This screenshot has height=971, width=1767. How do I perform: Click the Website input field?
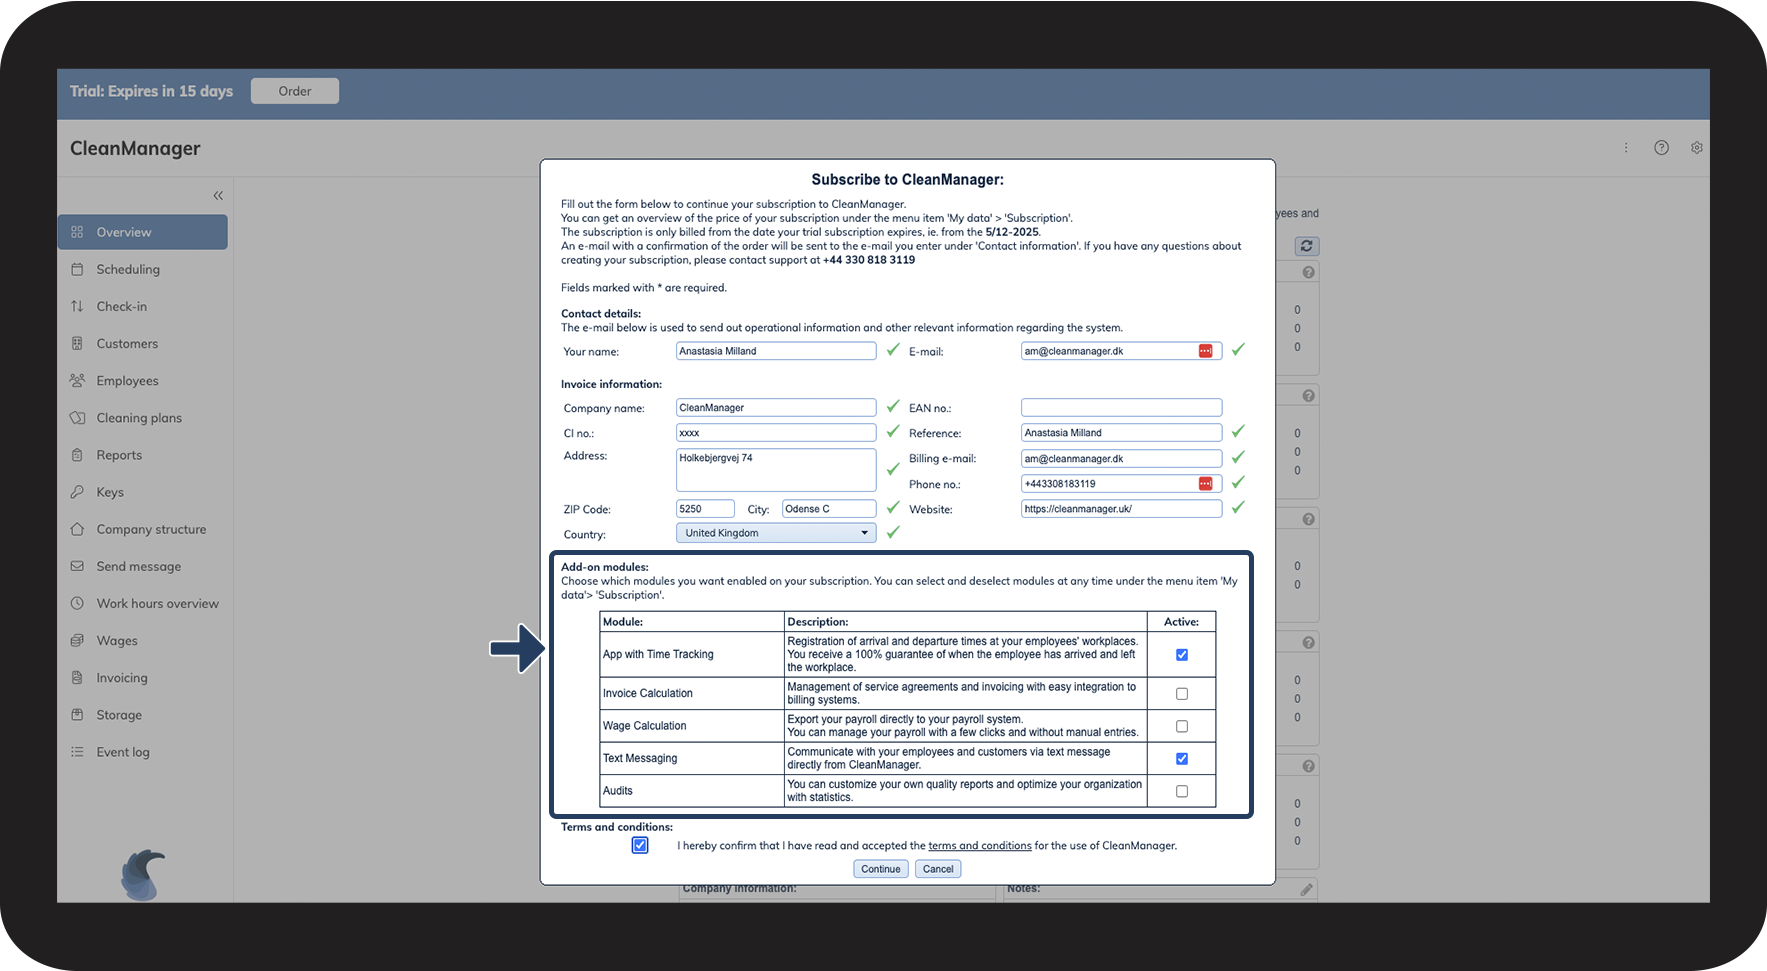(x=1121, y=509)
